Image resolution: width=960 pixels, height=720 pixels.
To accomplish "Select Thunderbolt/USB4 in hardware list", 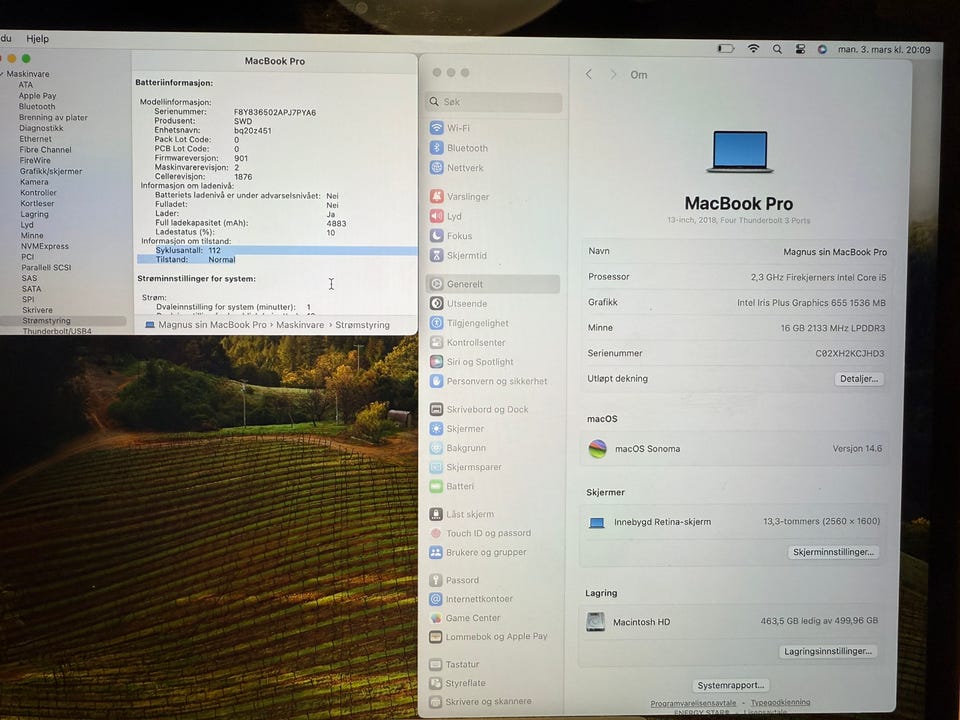I will coord(57,331).
